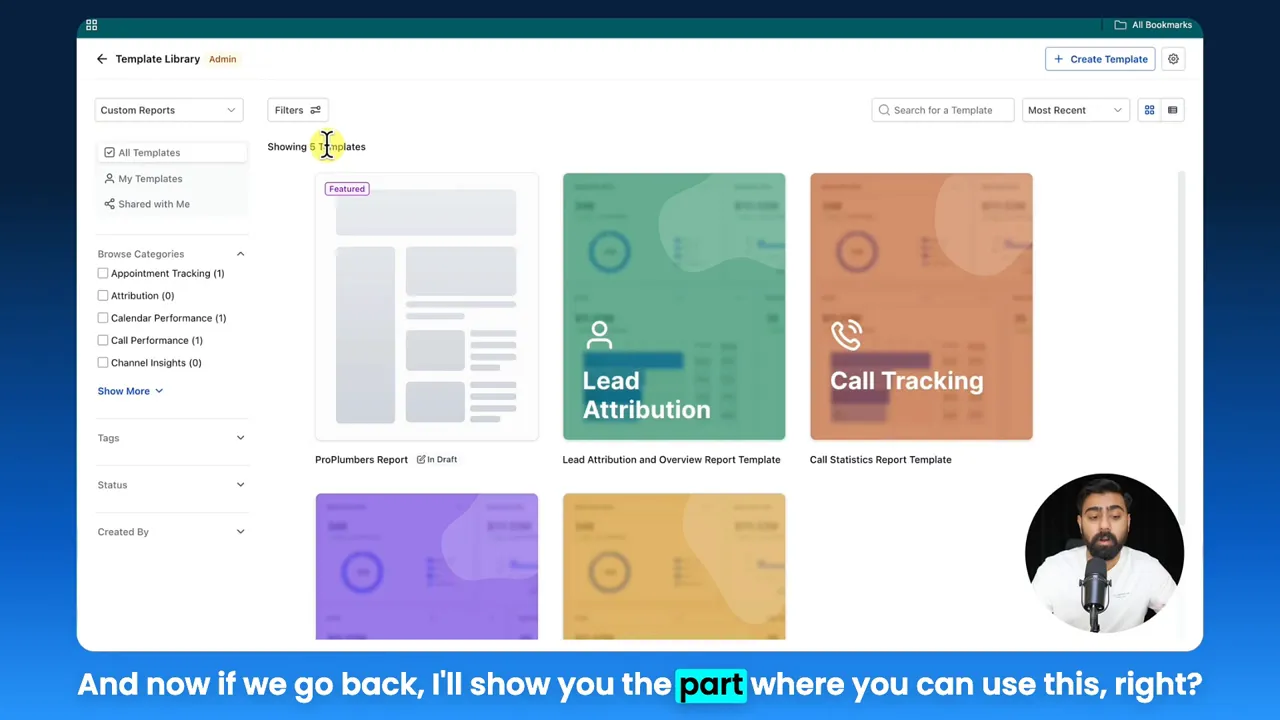This screenshot has height=720, width=1280.
Task: Switch to grid view layout
Action: click(x=1149, y=110)
